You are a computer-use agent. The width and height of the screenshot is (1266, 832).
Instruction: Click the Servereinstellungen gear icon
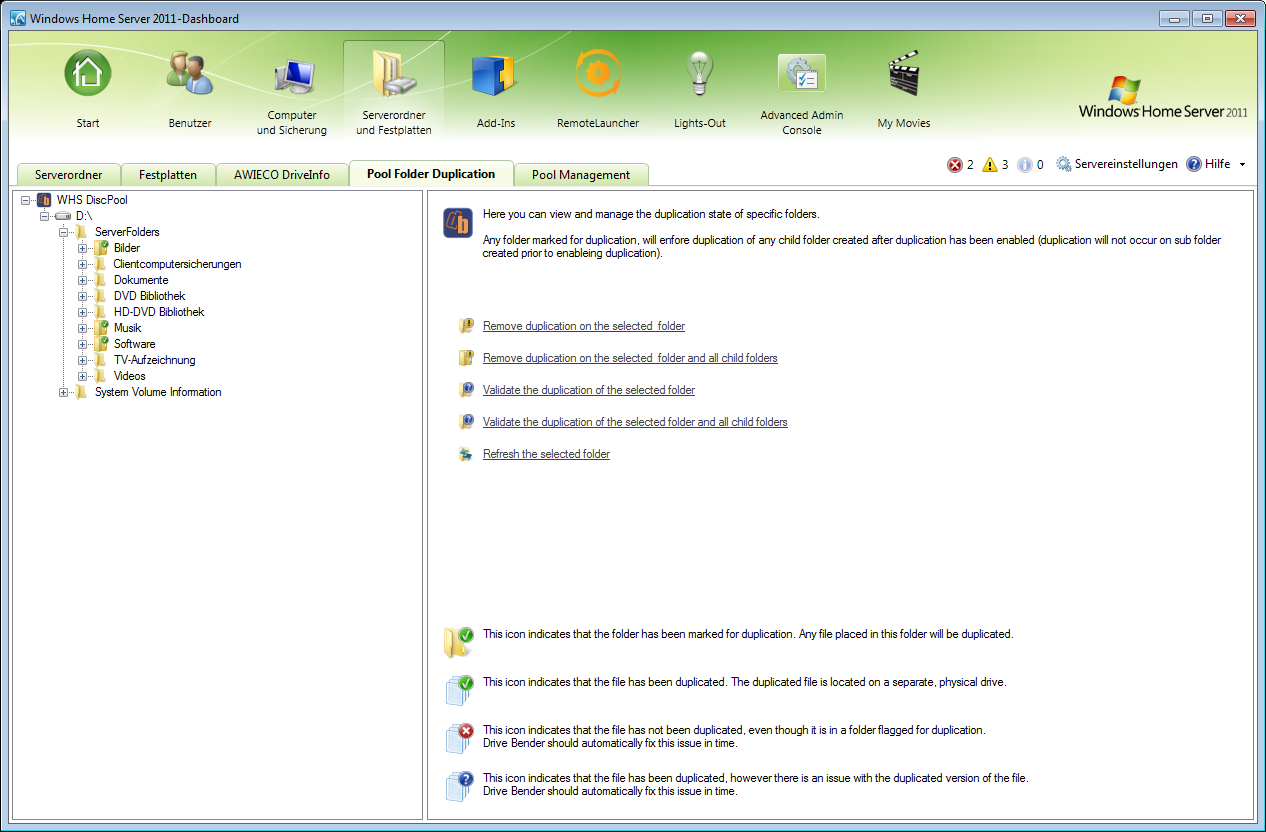(x=1064, y=164)
